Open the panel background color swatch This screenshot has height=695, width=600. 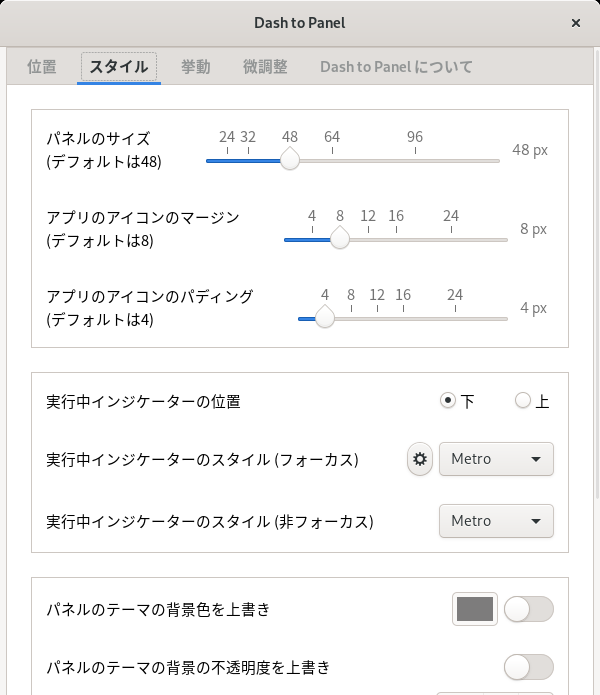[x=475, y=609]
